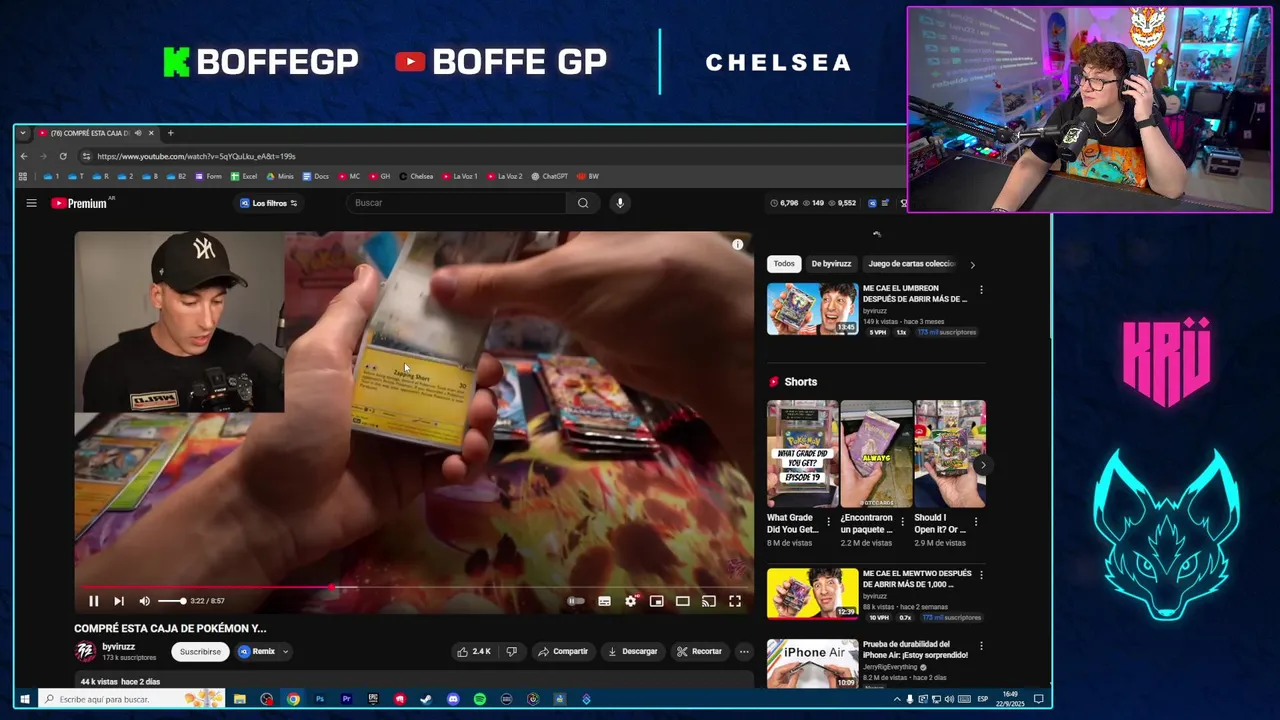This screenshot has width=1280, height=720.
Task: Show video info card icon
Action: pos(737,244)
